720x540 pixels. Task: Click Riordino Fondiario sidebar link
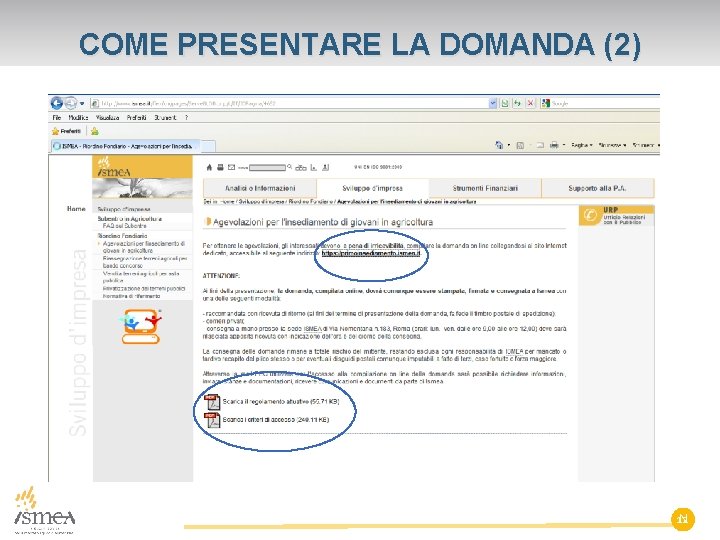122,236
